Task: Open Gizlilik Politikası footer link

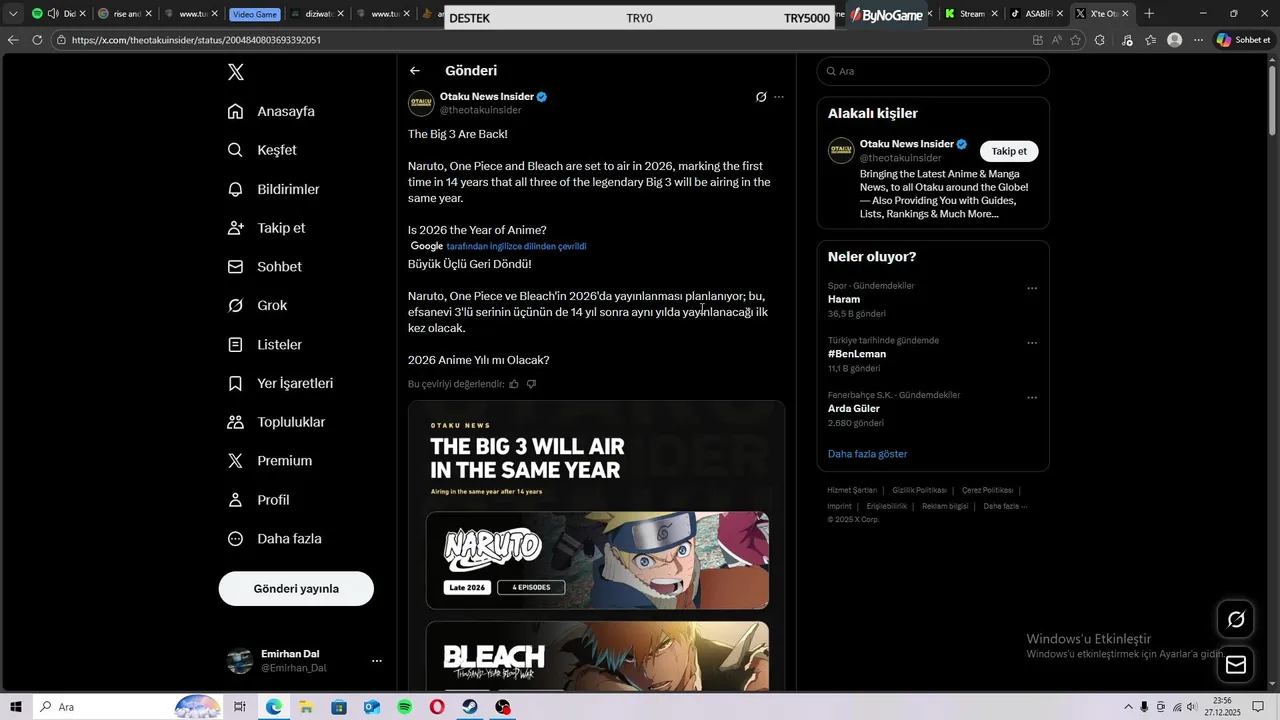Action: pyautogui.click(x=919, y=490)
